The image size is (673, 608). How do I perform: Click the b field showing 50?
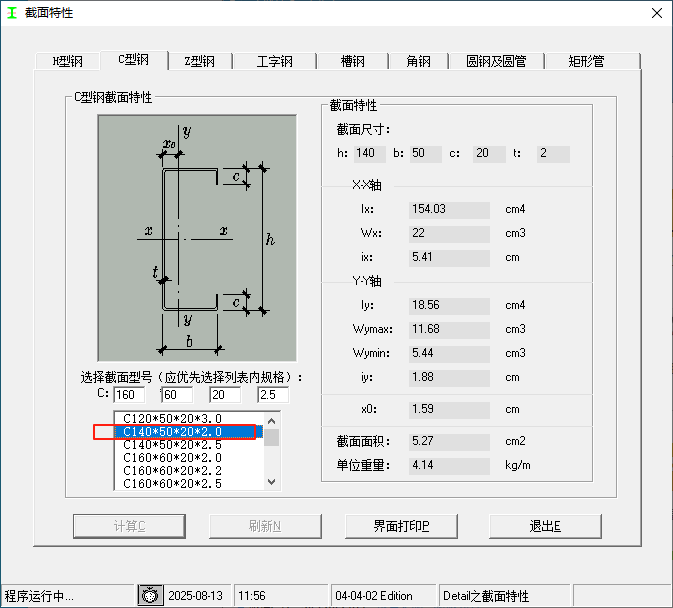(x=425, y=154)
